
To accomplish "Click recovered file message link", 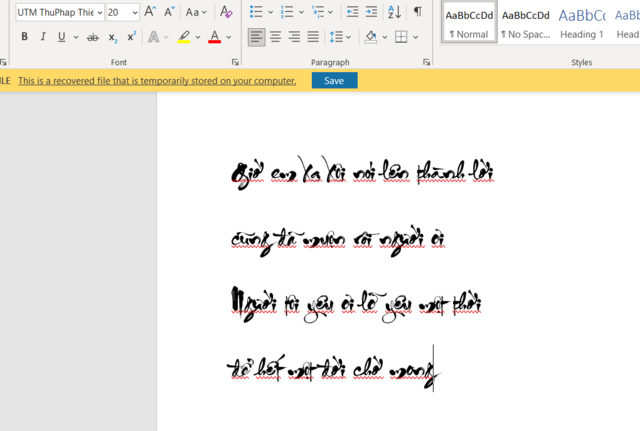I will pos(157,81).
